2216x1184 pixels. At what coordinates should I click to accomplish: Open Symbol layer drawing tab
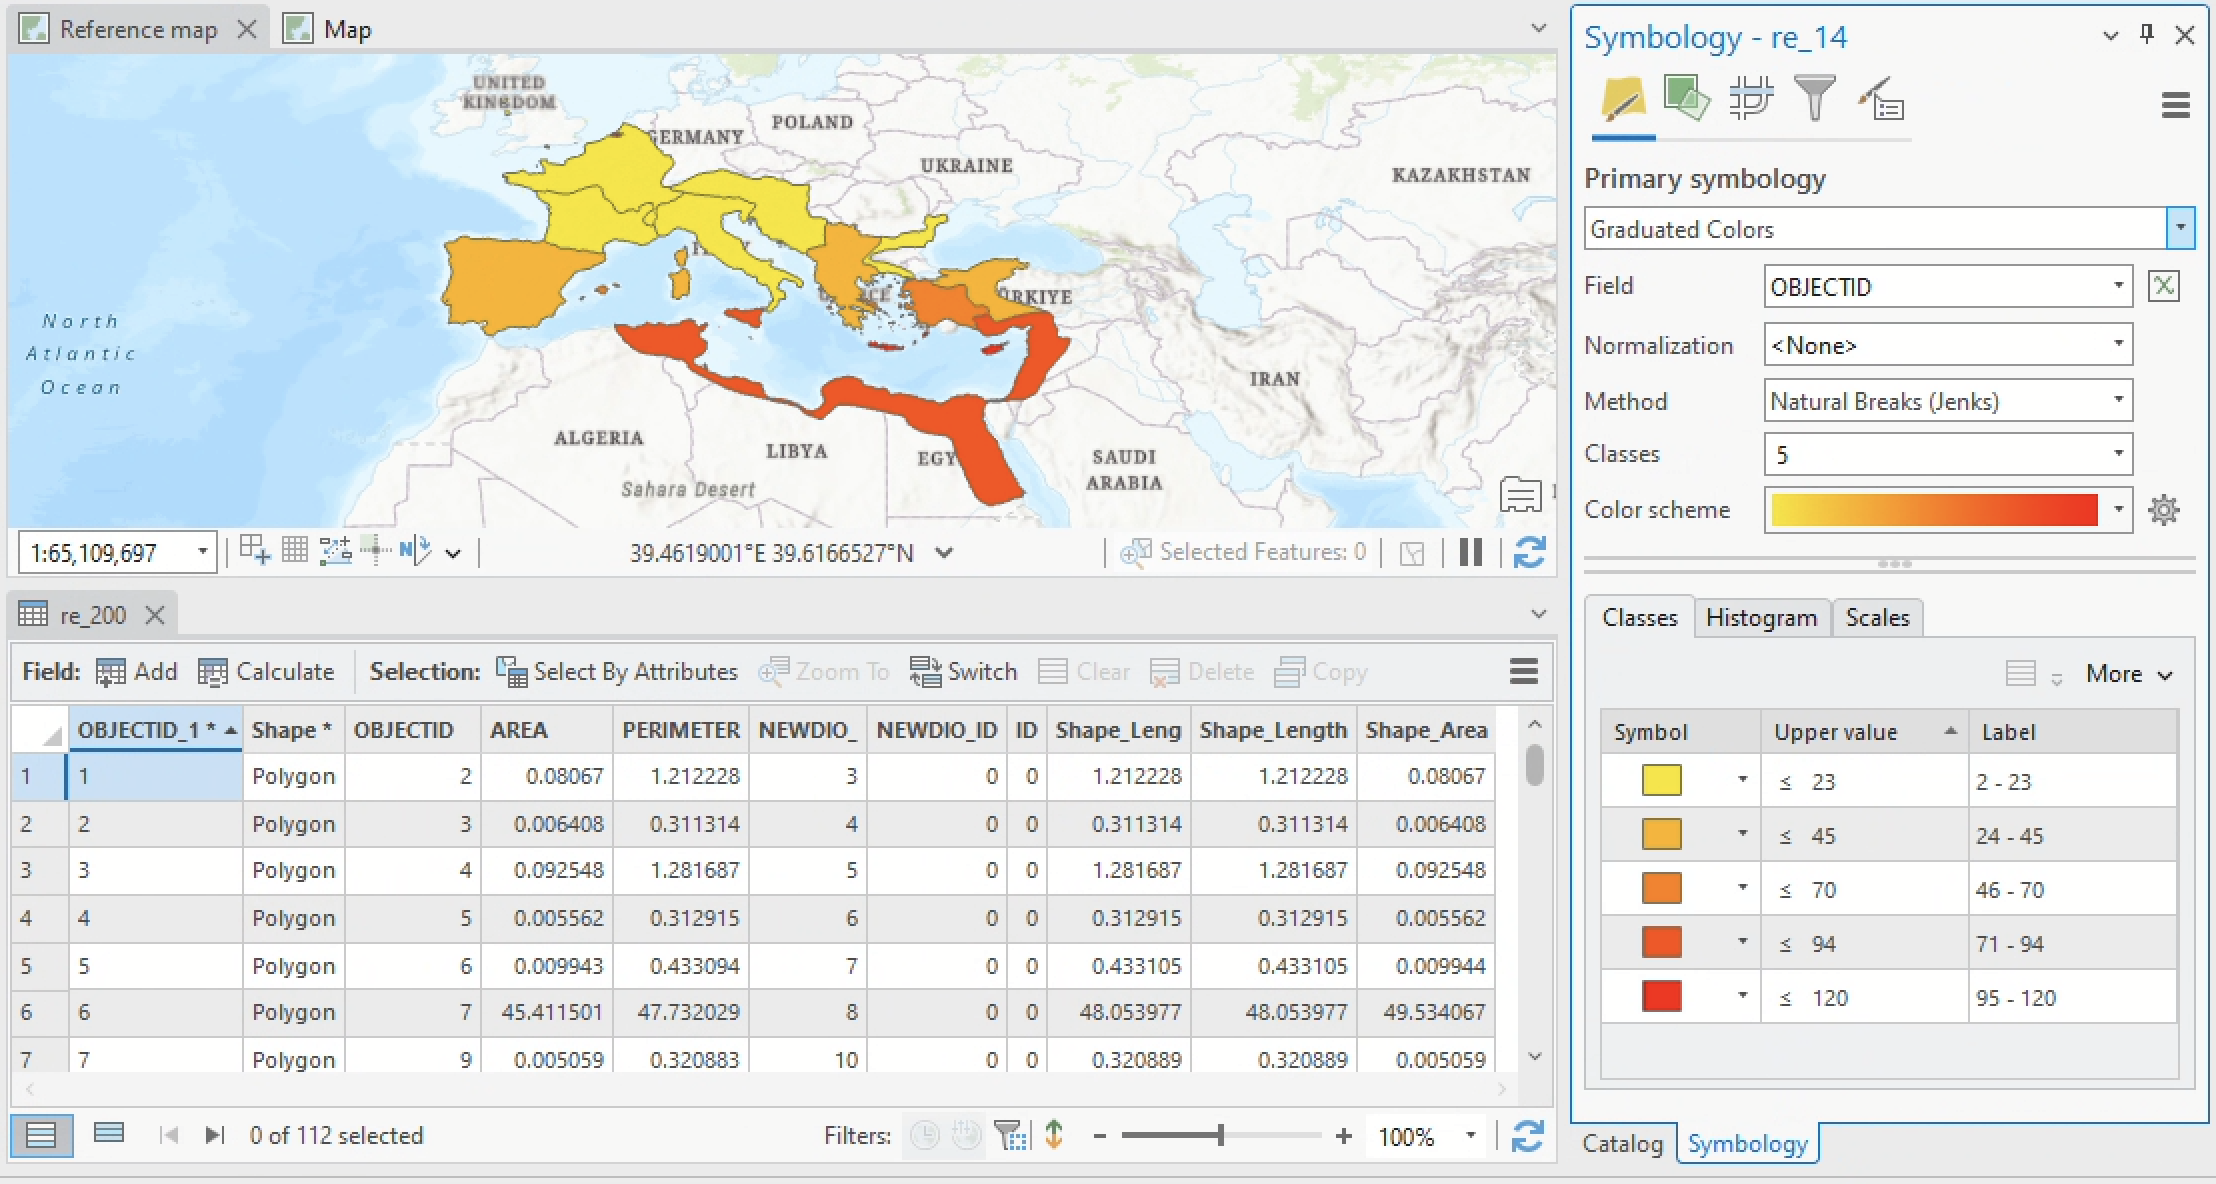(x=1750, y=99)
